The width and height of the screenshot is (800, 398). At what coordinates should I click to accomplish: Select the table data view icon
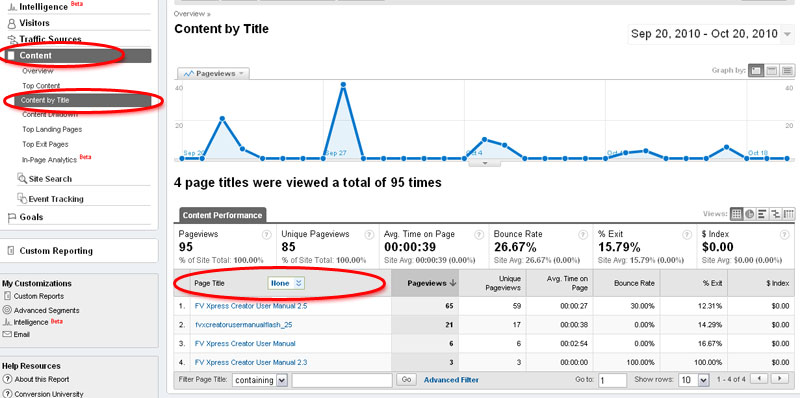pyautogui.click(x=736, y=214)
